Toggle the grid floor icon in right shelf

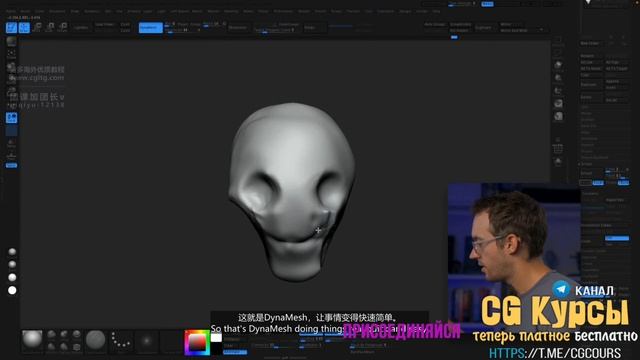pos(558,149)
